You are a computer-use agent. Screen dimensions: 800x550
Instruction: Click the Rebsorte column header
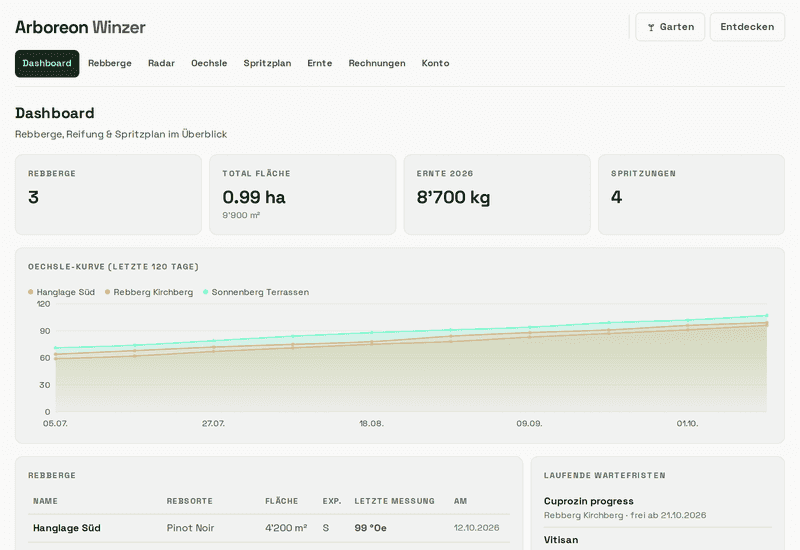pyautogui.click(x=189, y=501)
